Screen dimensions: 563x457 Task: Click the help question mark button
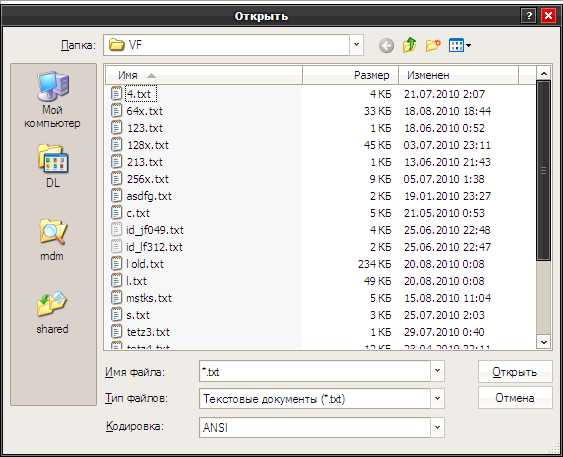pyautogui.click(x=529, y=16)
